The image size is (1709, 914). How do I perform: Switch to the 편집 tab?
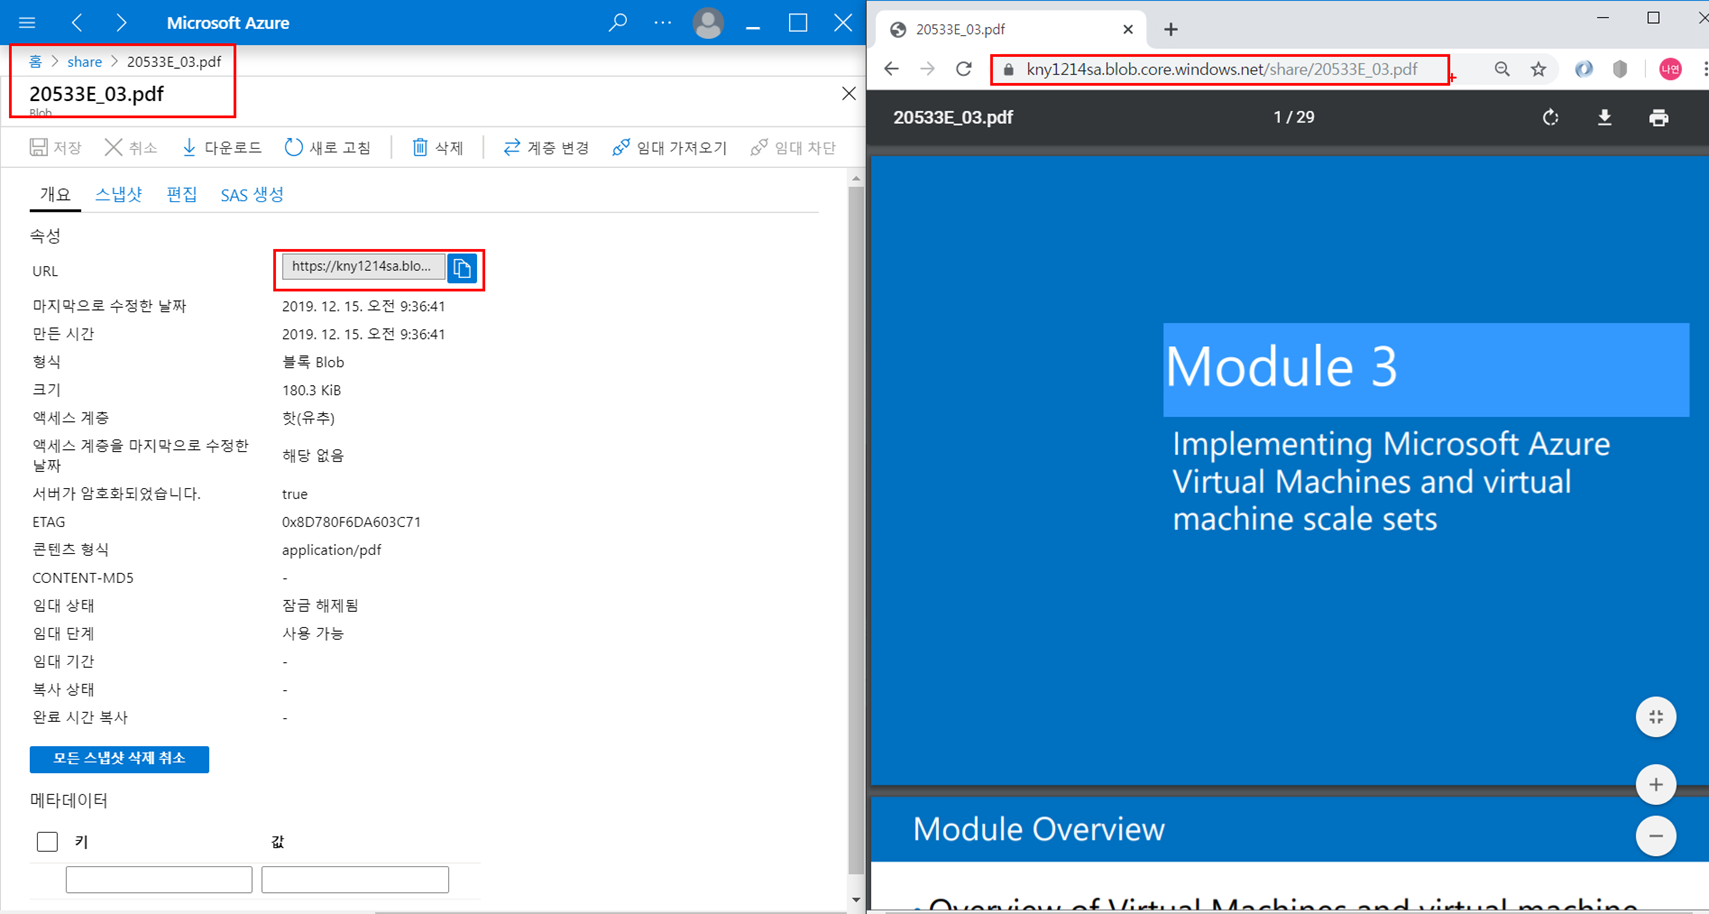[x=181, y=194]
